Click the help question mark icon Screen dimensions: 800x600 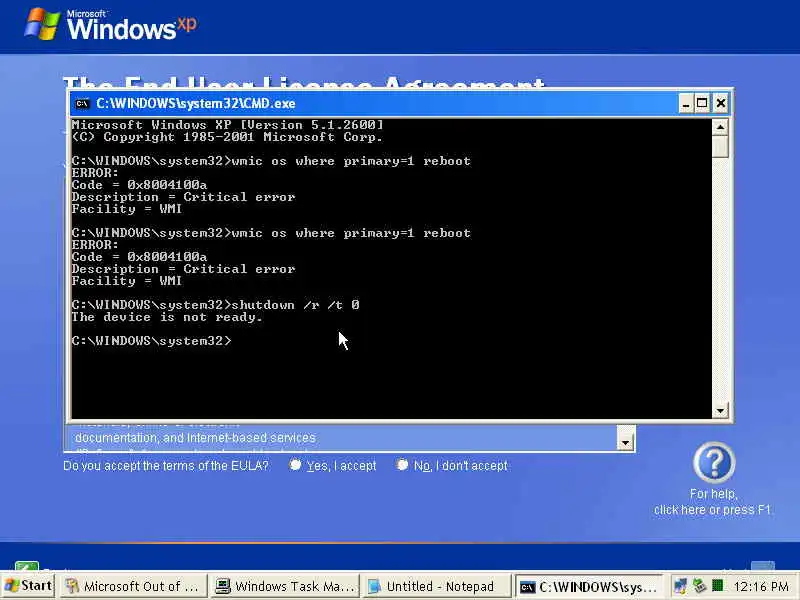point(714,462)
